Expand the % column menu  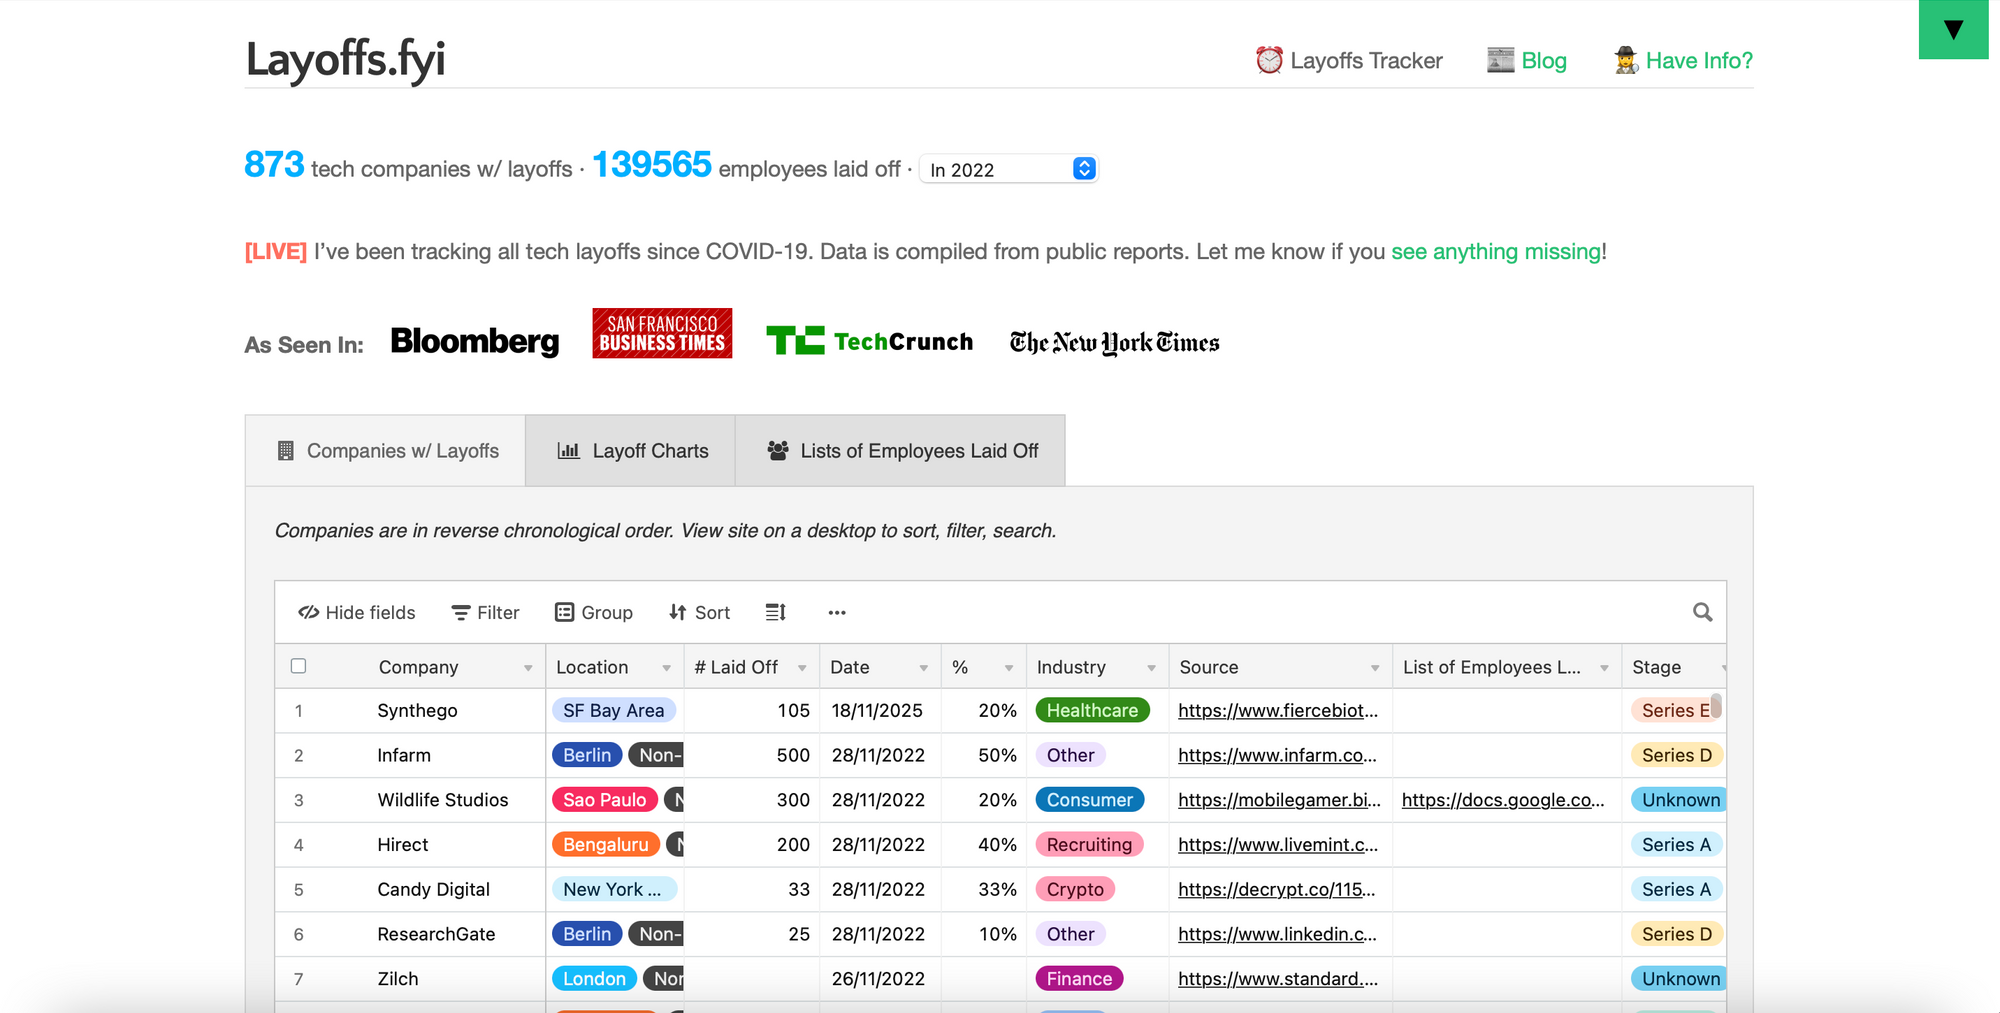click(x=1009, y=668)
